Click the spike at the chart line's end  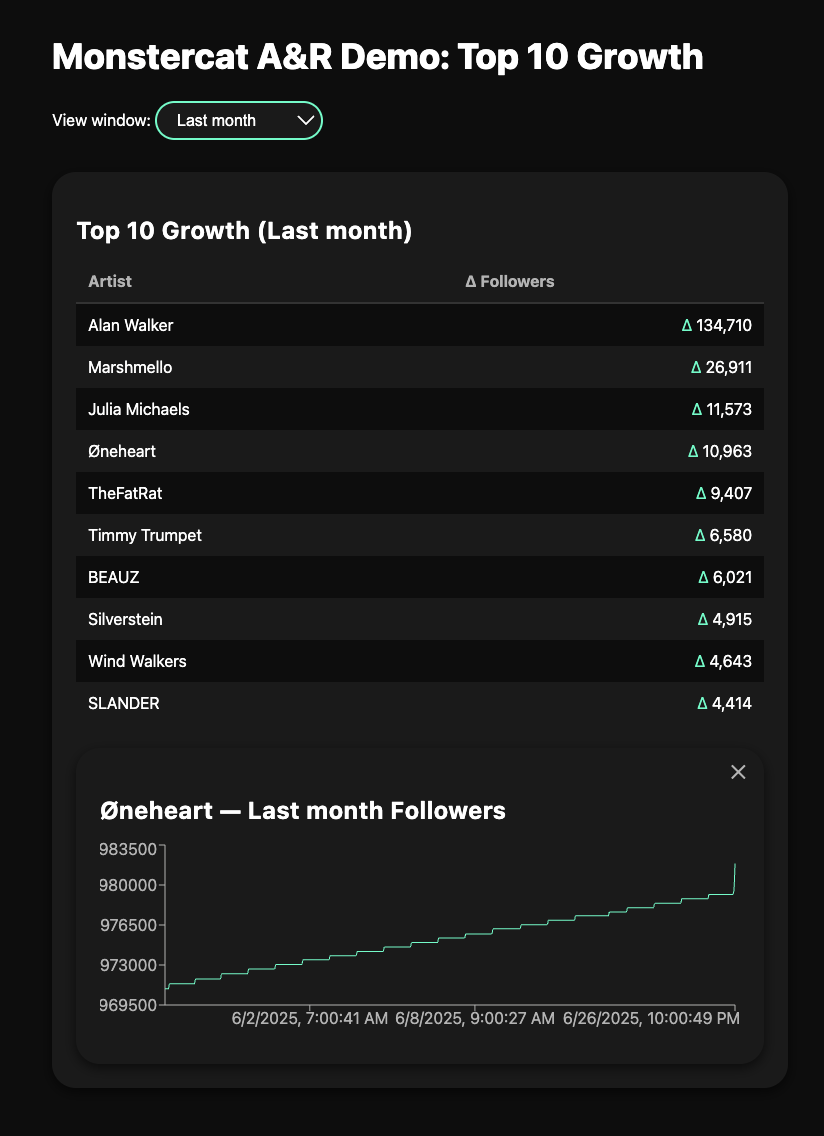[x=735, y=878]
